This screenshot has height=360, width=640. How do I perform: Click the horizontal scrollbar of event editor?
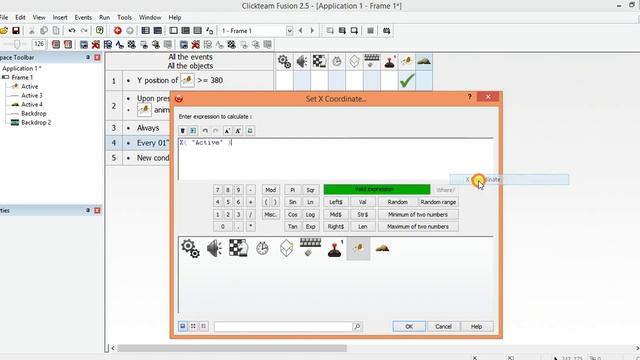[x=231, y=348]
